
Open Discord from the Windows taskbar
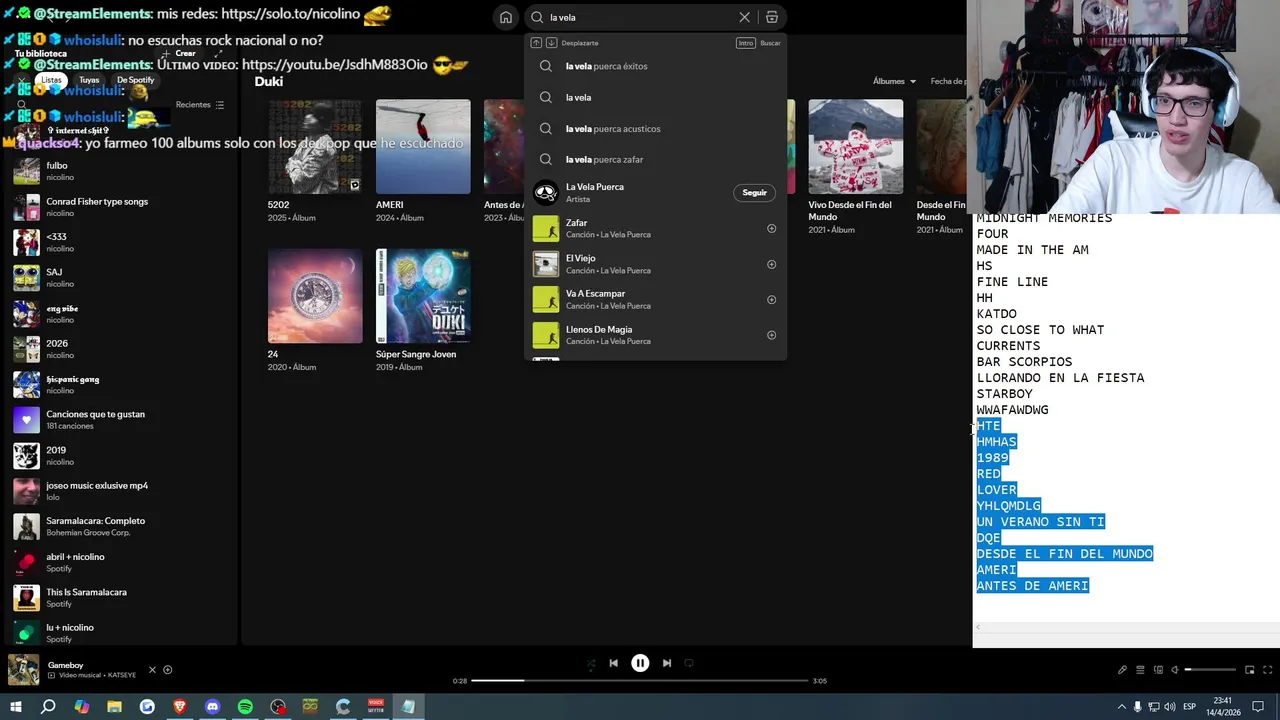pyautogui.click(x=212, y=707)
